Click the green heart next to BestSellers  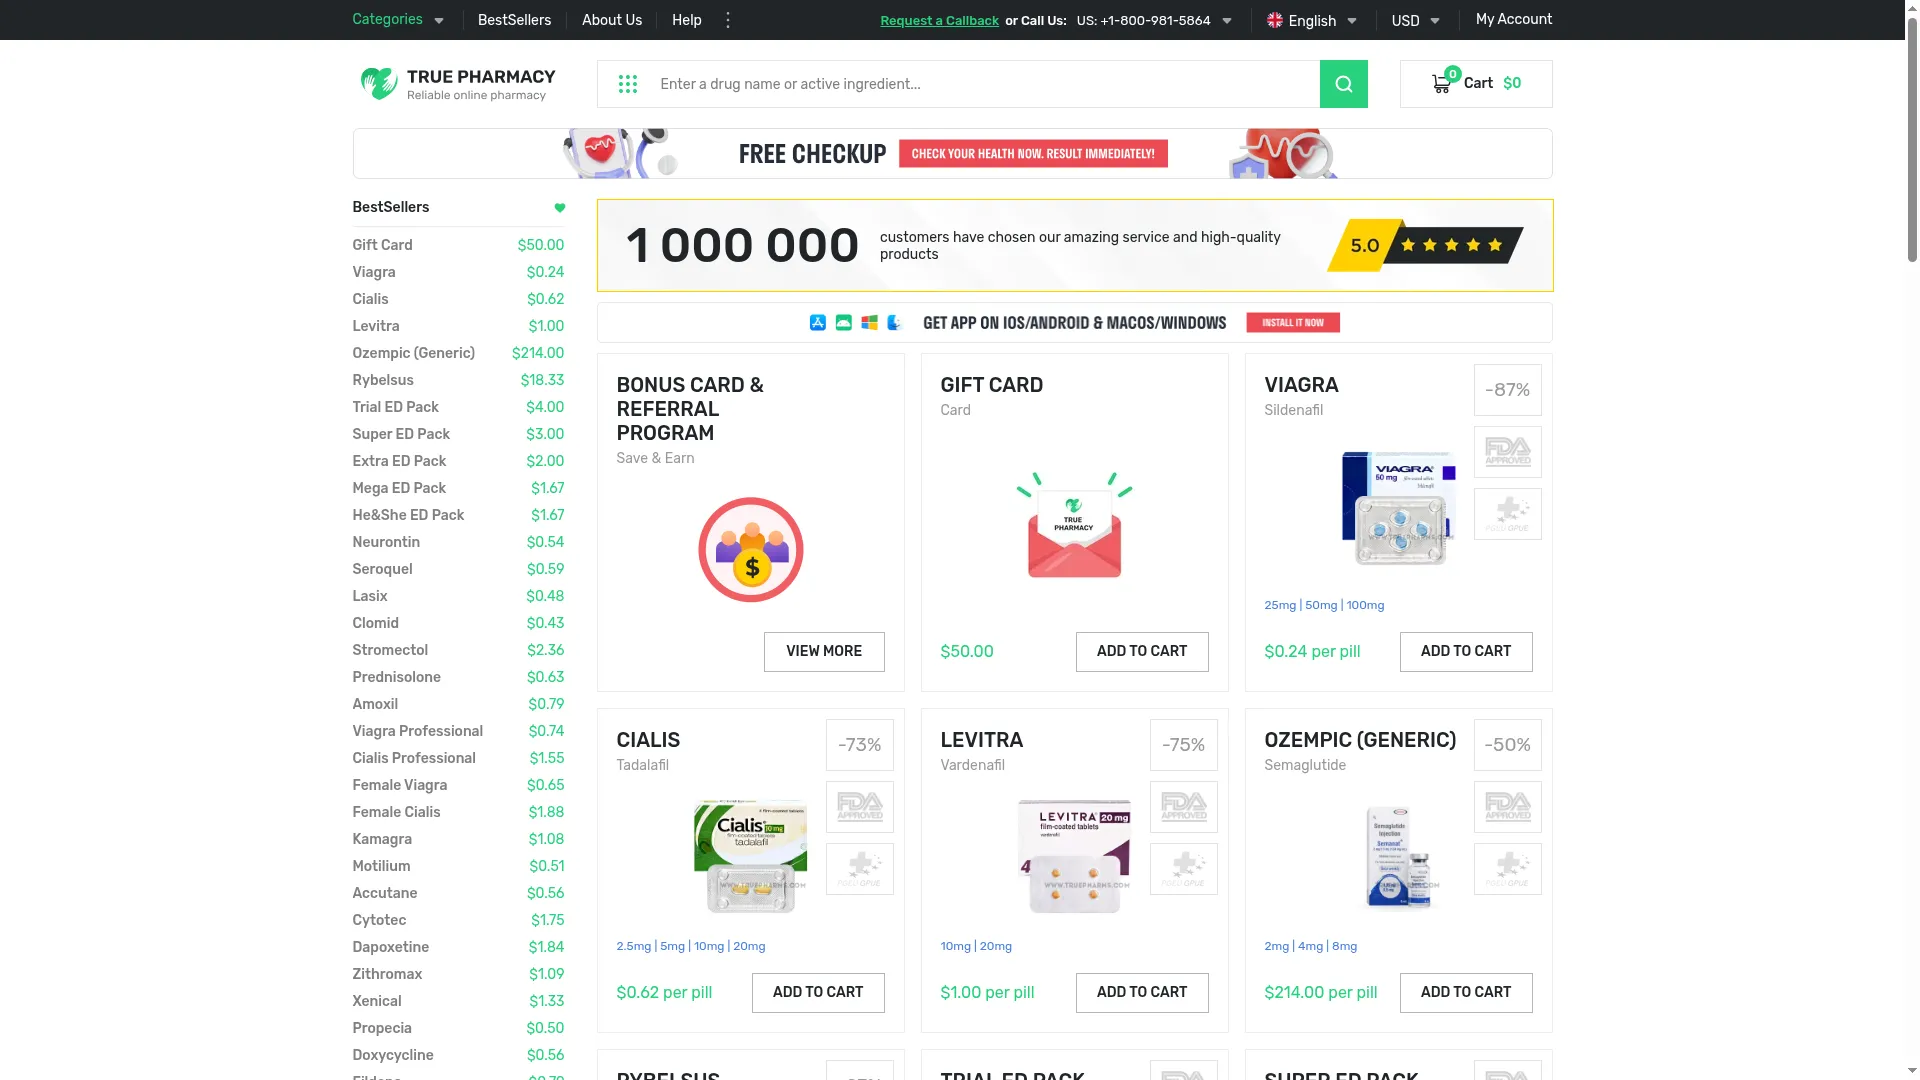(560, 208)
